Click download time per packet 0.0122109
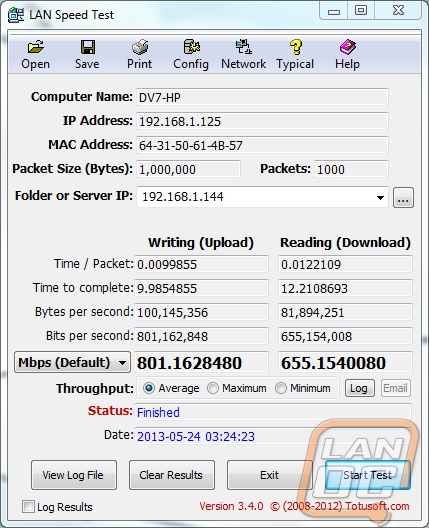This screenshot has height=528, width=429. point(345,264)
